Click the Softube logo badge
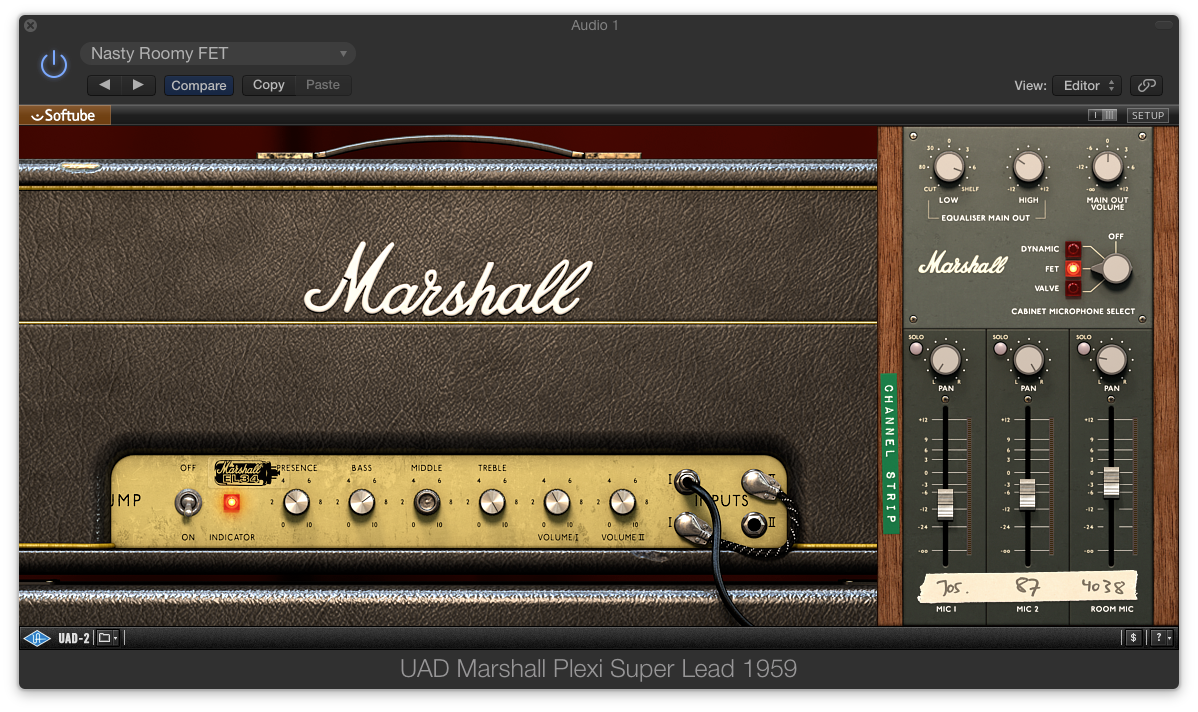 coord(64,115)
